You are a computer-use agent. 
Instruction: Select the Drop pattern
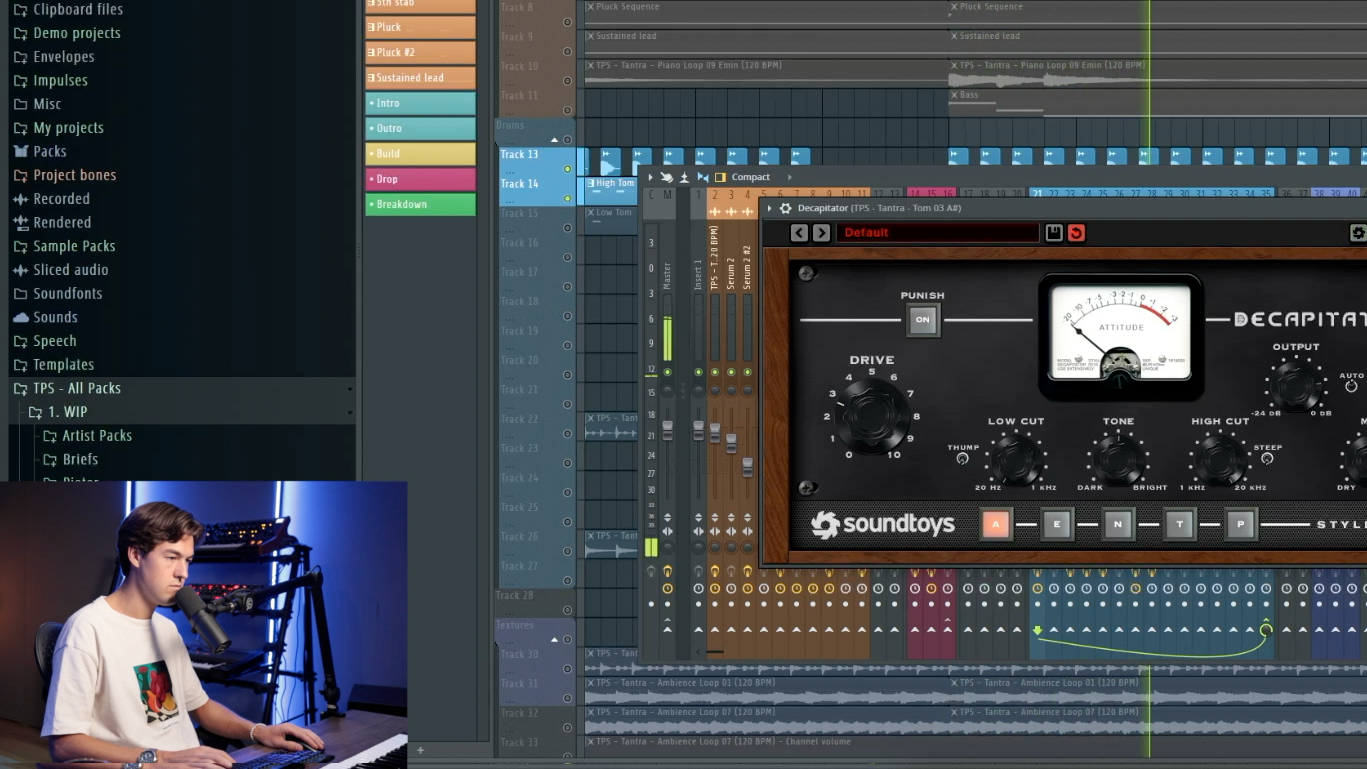click(x=420, y=179)
